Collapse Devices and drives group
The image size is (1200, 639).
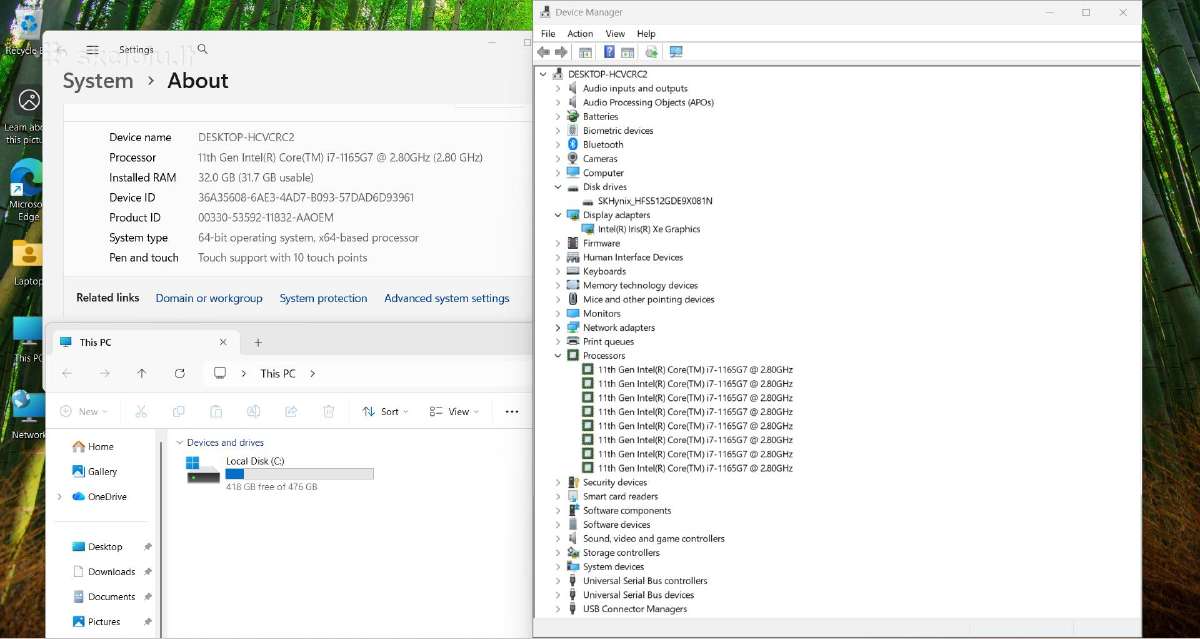coord(179,442)
